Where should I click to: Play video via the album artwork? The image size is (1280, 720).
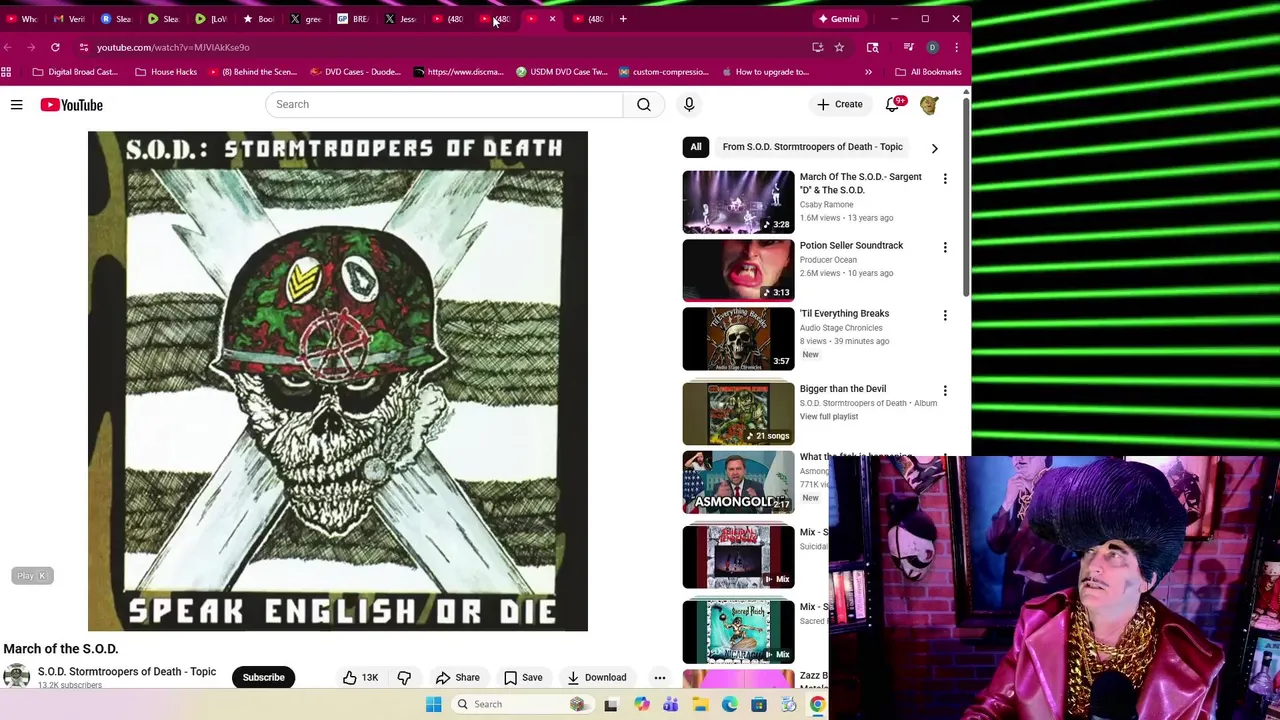(x=338, y=381)
